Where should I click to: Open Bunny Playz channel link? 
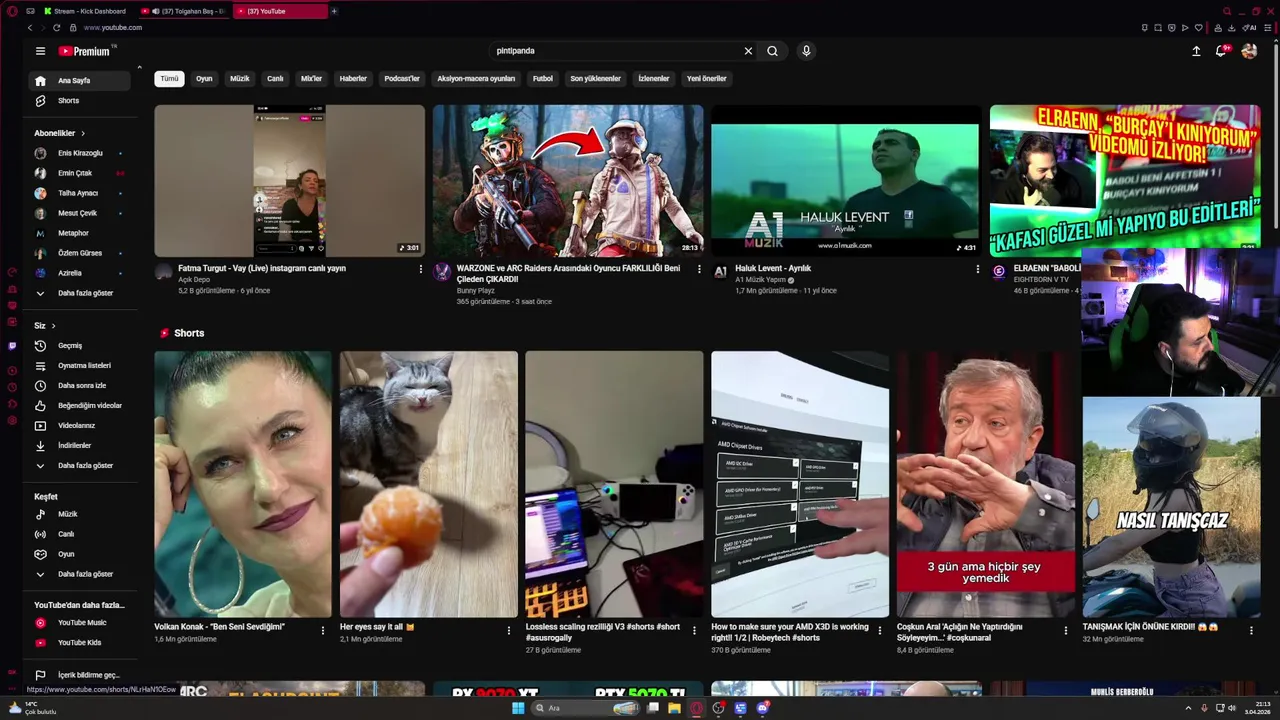[475, 291]
